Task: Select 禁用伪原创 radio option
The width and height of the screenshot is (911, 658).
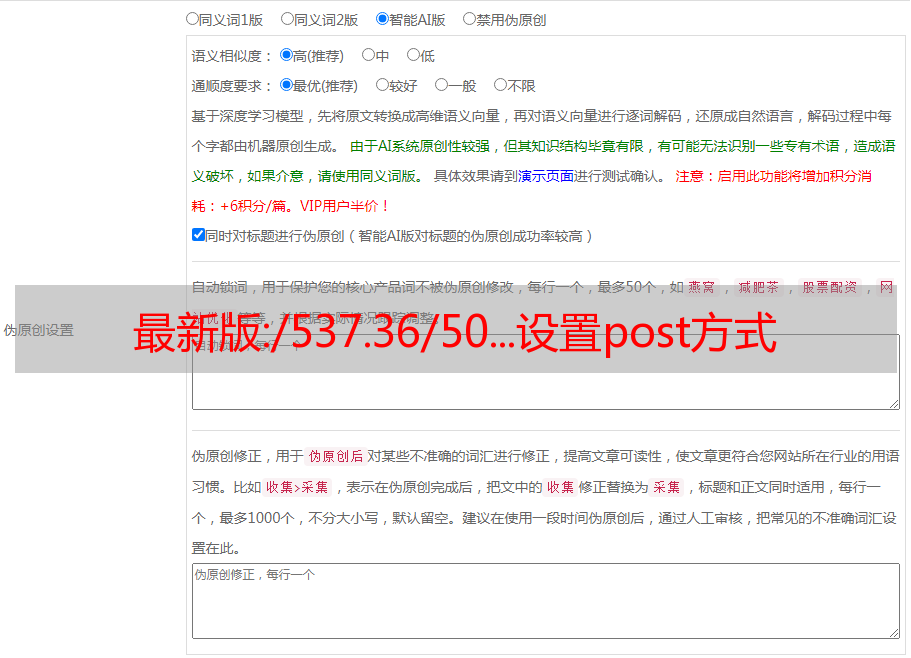Action: [469, 19]
